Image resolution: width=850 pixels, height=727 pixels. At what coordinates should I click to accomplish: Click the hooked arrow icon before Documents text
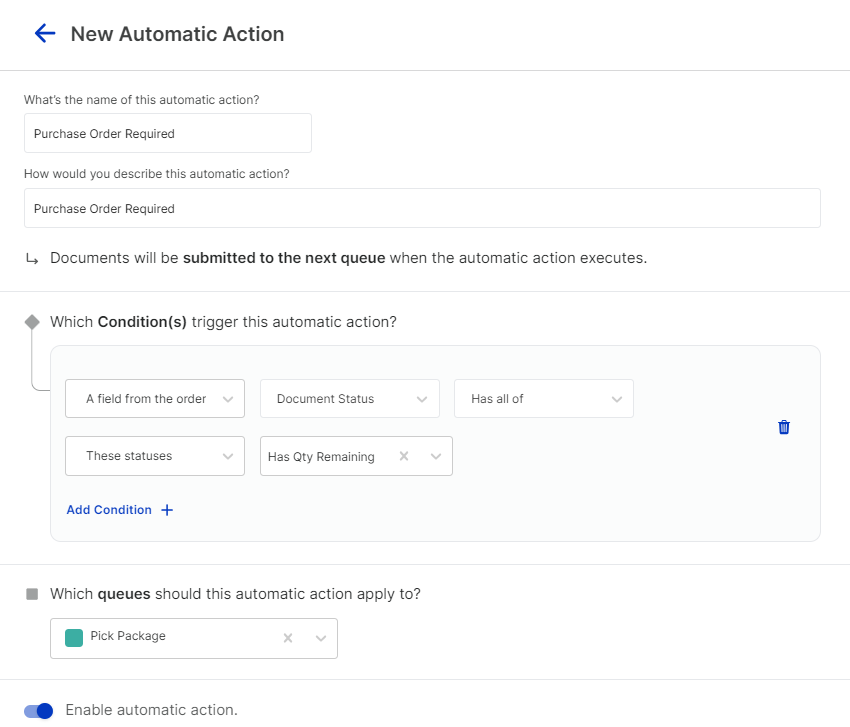point(32,259)
